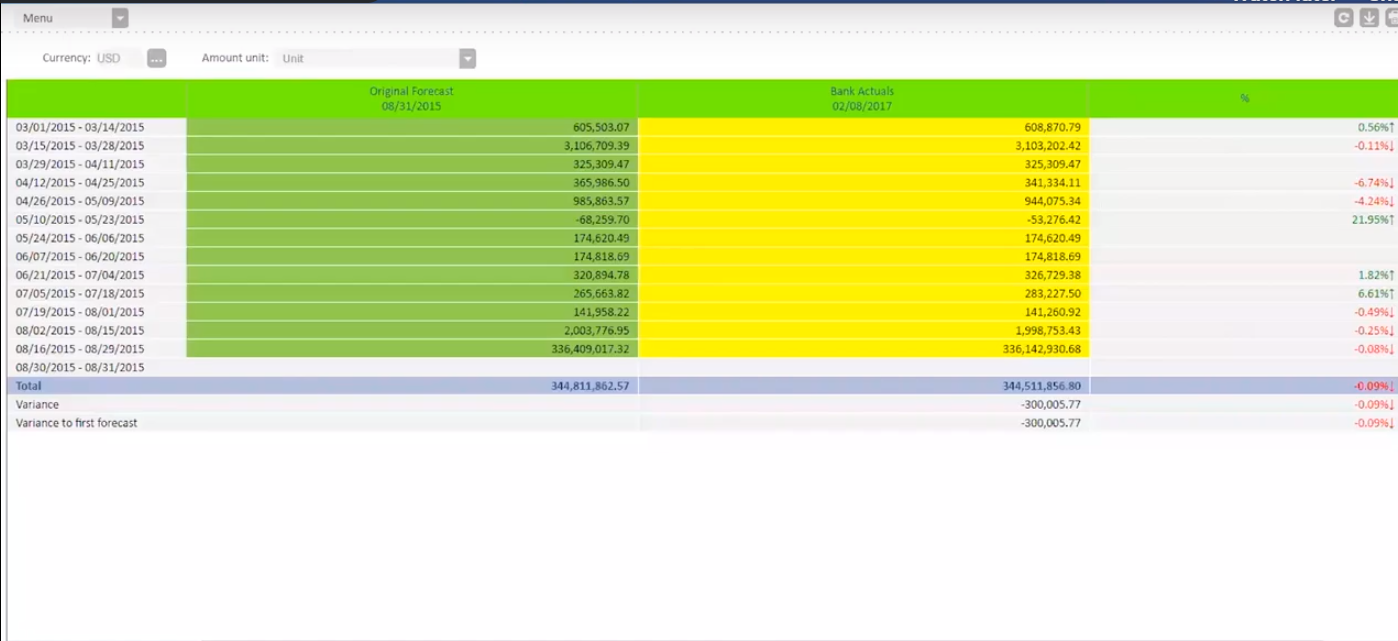Click forecast value 336,409,017.32
The height and width of the screenshot is (641, 1398).
(x=590, y=349)
